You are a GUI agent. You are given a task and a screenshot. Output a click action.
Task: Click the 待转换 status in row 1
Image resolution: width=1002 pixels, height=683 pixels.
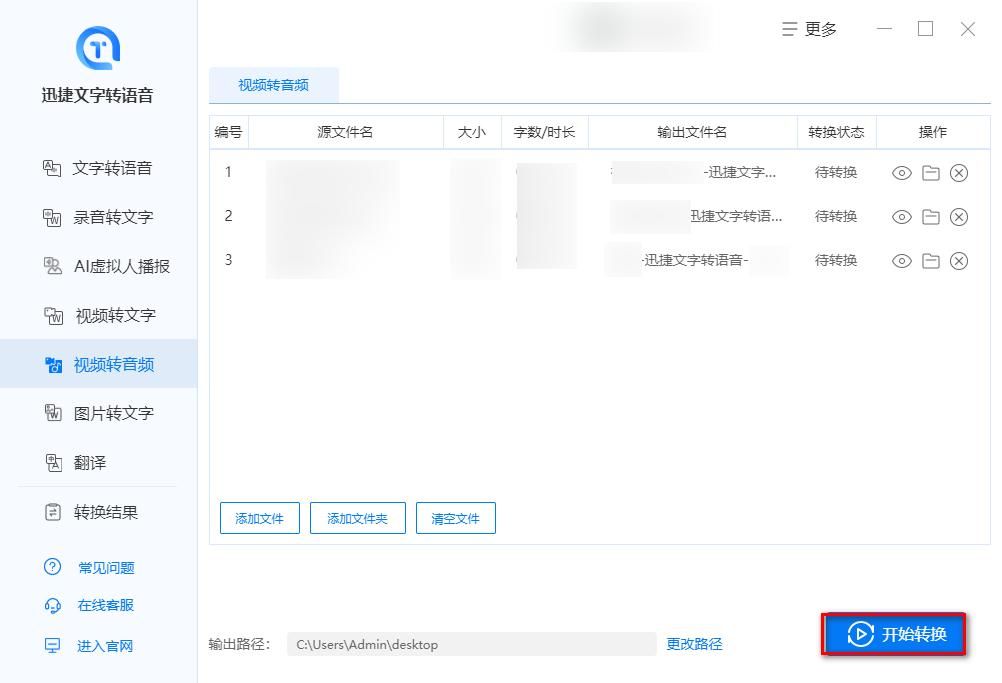click(x=836, y=173)
